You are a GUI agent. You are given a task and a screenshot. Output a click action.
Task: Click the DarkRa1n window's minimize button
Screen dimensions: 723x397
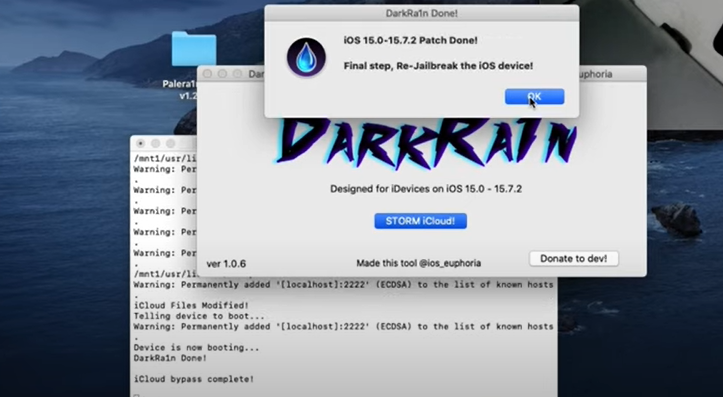pyautogui.click(x=222, y=74)
